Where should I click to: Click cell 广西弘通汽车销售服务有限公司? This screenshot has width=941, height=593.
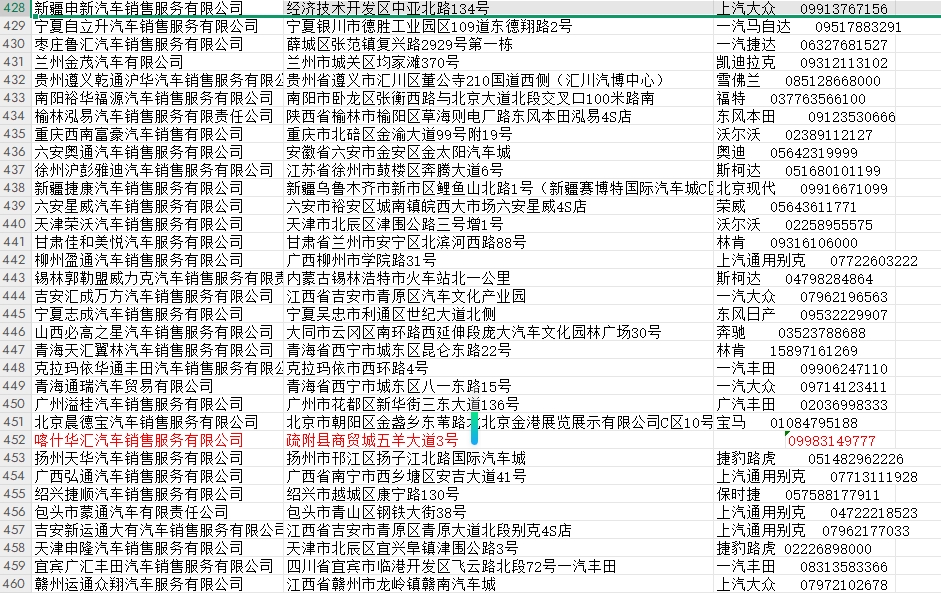click(x=139, y=477)
